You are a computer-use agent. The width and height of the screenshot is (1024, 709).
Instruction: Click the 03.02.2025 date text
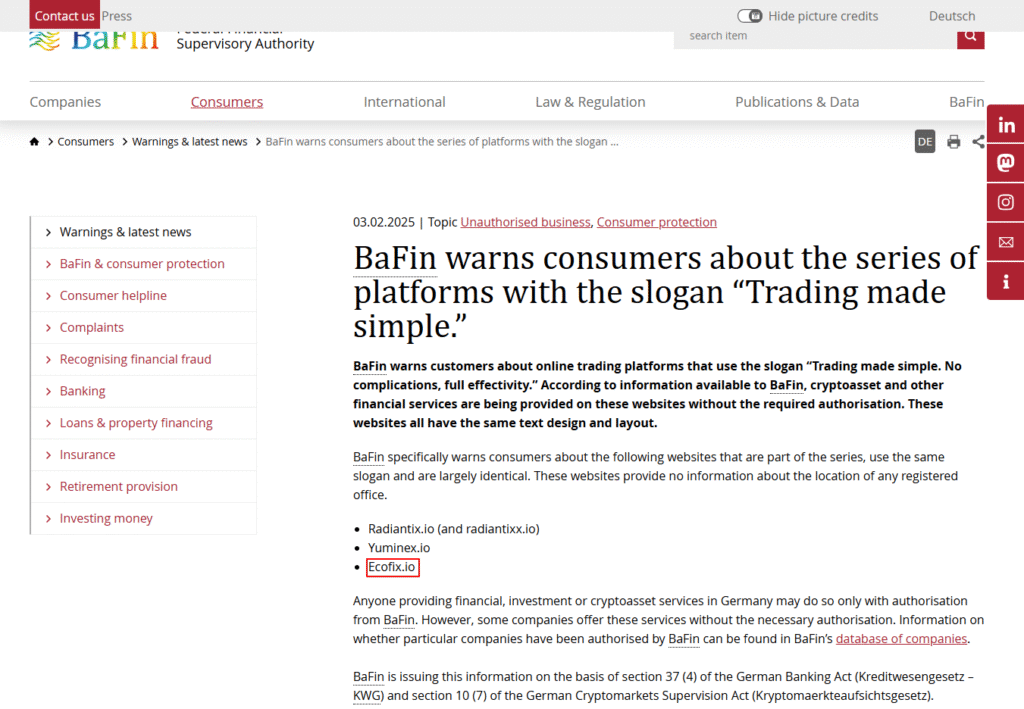pos(384,222)
